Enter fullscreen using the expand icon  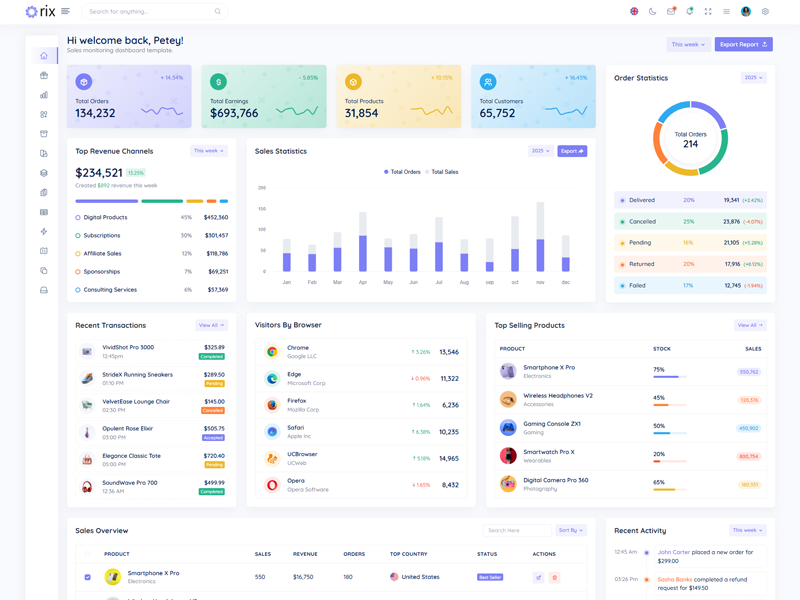(708, 12)
